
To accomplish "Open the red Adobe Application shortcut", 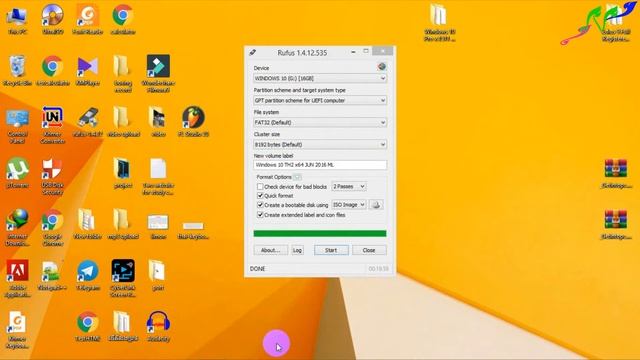I will click(x=17, y=279).
